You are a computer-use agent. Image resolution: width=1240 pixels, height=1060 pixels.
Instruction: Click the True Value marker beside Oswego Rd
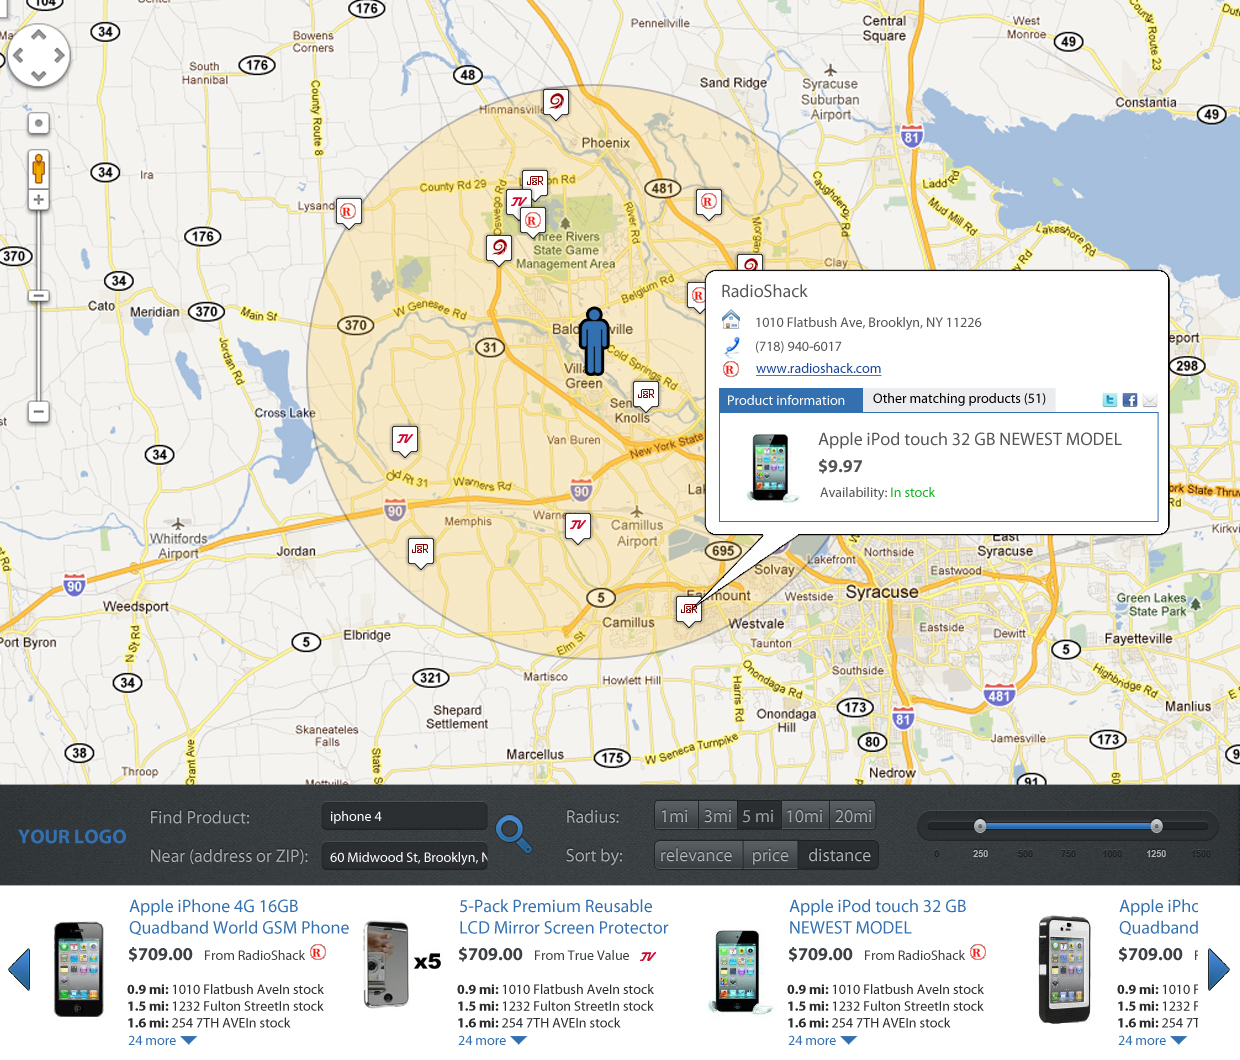[518, 202]
